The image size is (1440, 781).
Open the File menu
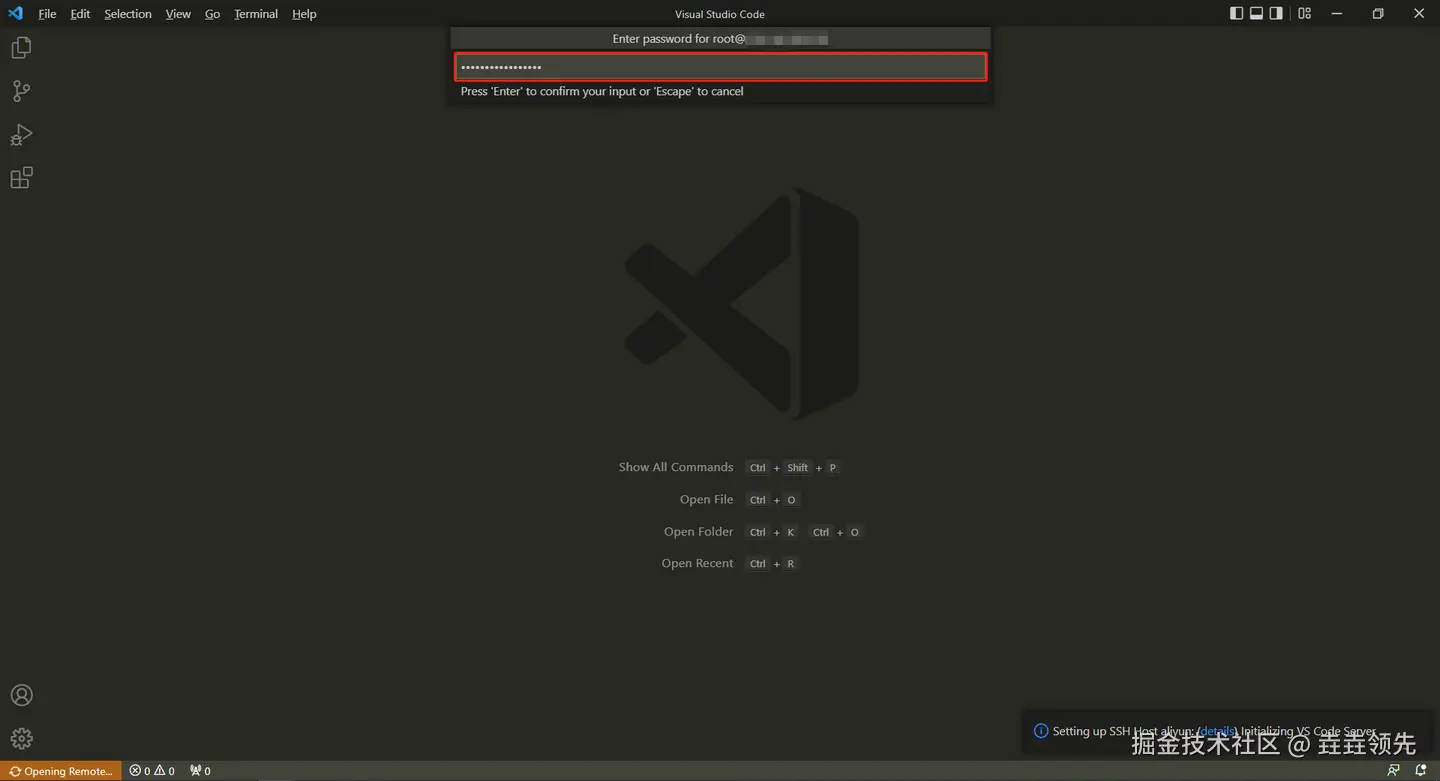(47, 14)
